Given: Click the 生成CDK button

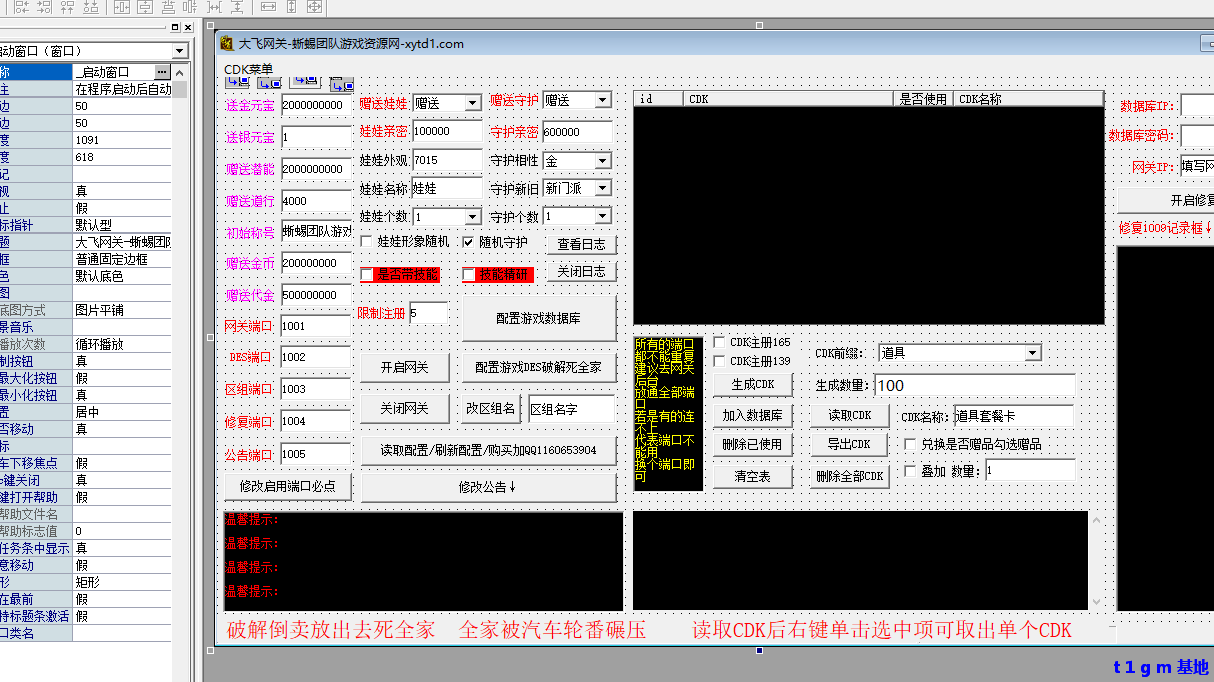Looking at the screenshot, I should [x=752, y=385].
